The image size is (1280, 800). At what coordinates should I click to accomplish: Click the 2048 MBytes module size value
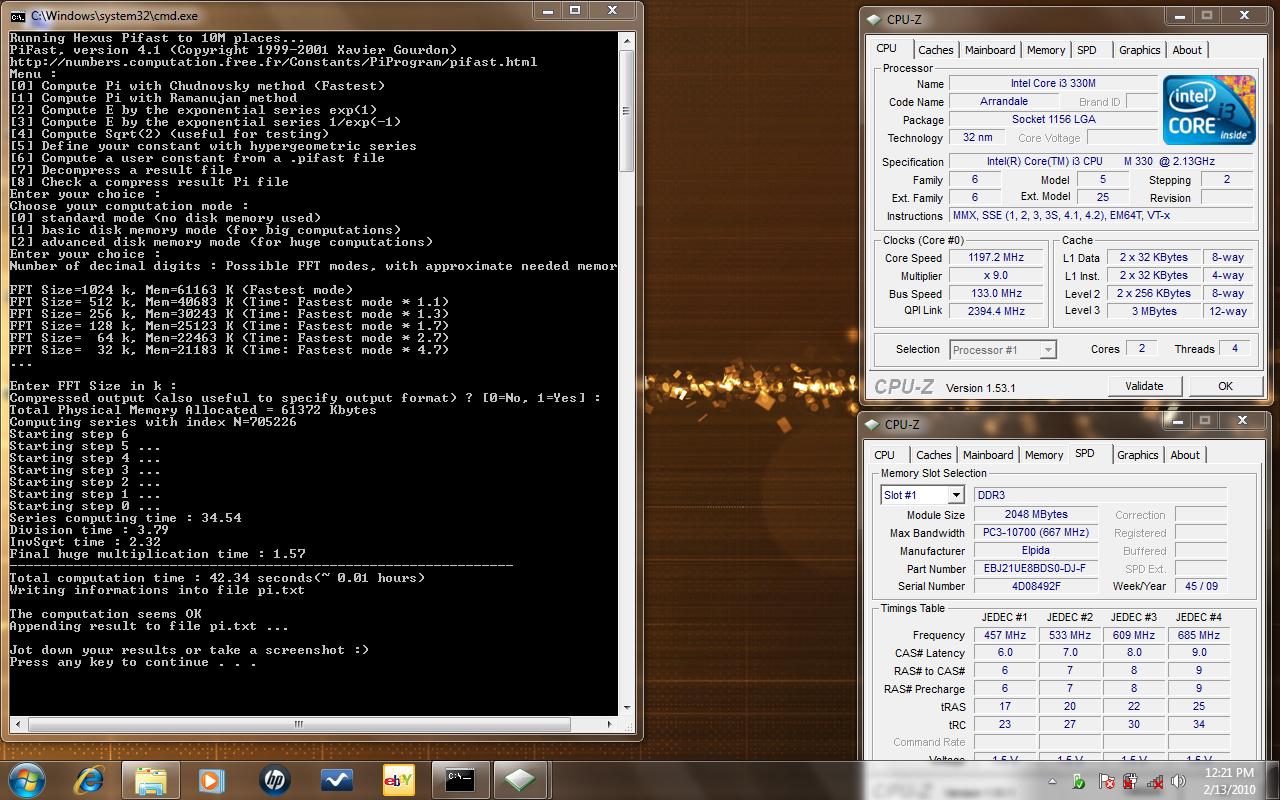tap(1036, 515)
